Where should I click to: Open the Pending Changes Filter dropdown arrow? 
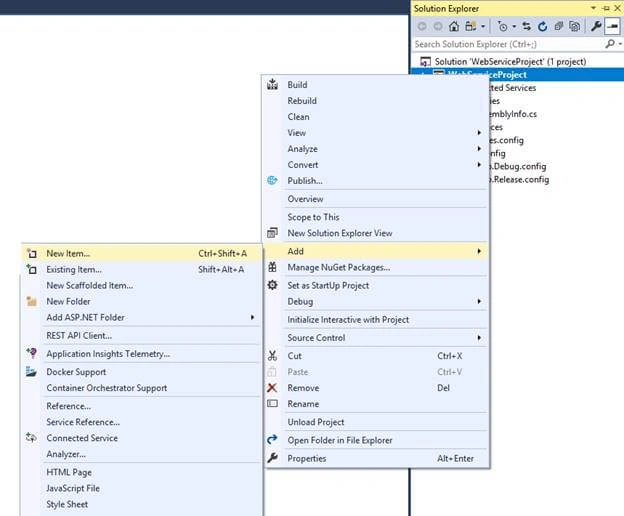(x=514, y=26)
